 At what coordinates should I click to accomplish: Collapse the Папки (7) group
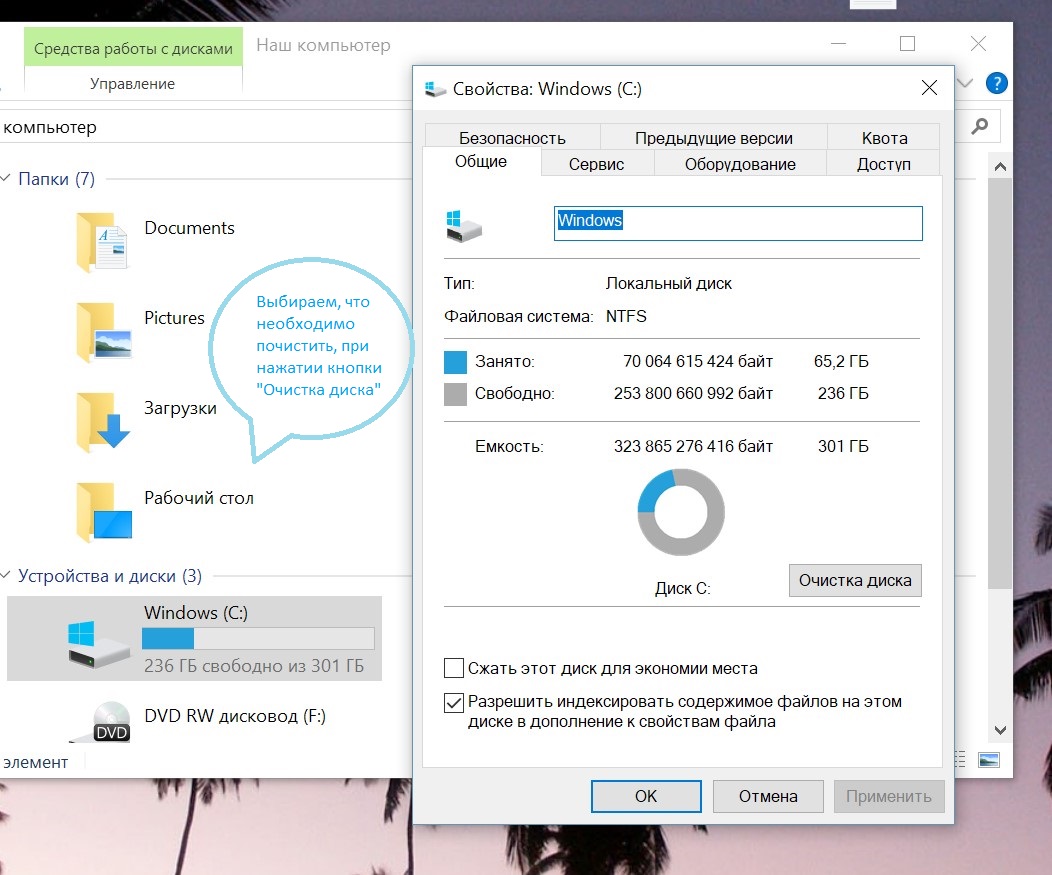pos(5,178)
